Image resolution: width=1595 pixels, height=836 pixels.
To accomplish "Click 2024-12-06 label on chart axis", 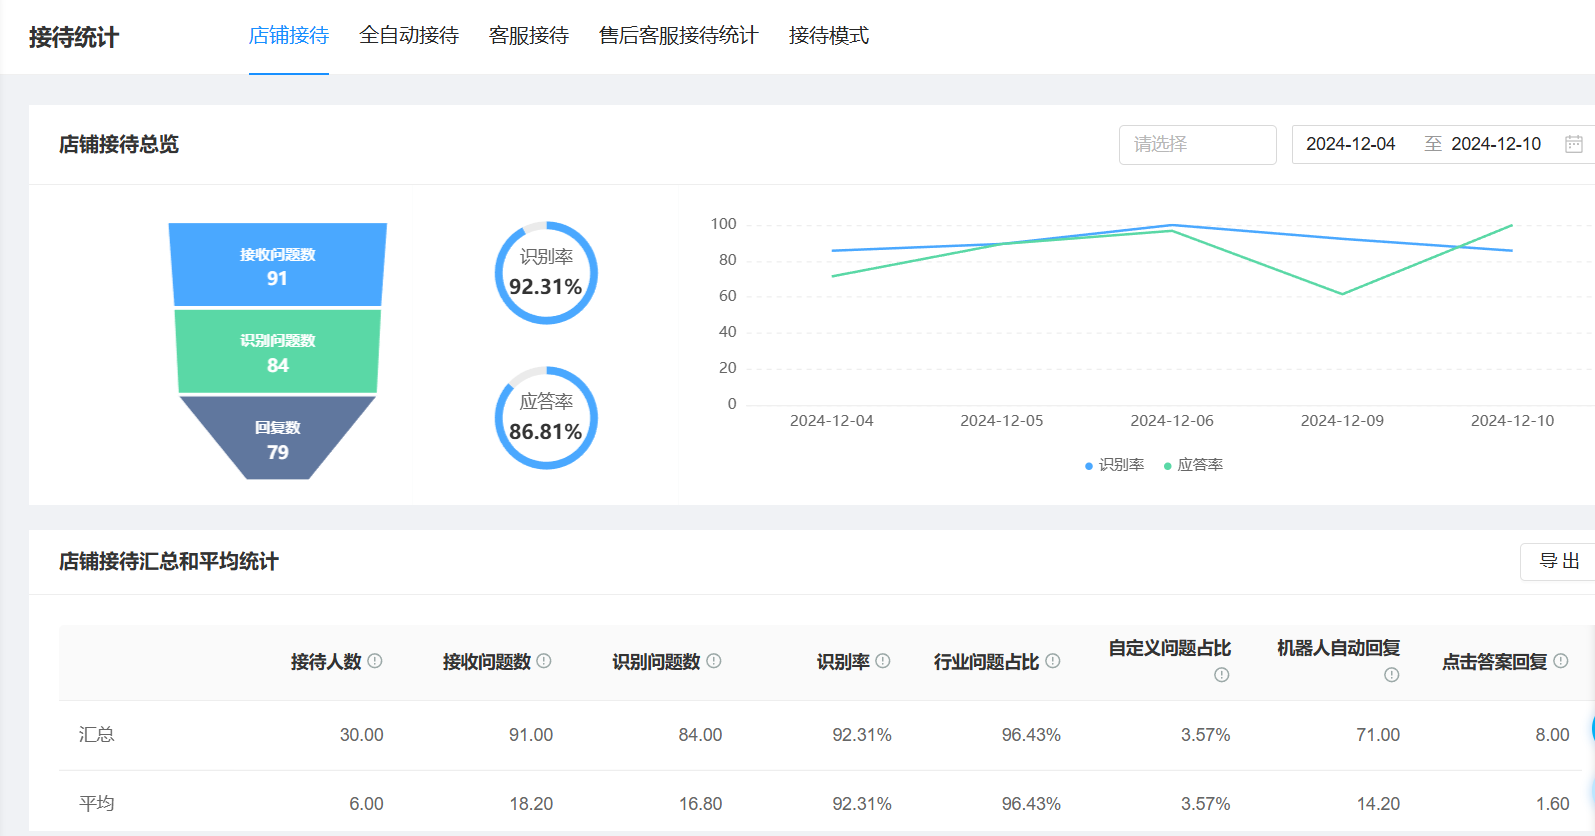I will click(1172, 421).
